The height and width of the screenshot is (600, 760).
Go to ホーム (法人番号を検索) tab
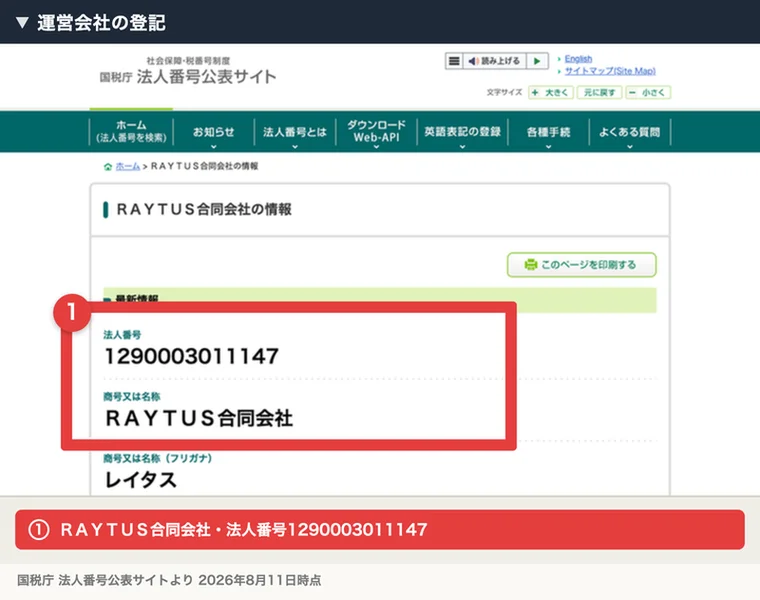click(131, 131)
